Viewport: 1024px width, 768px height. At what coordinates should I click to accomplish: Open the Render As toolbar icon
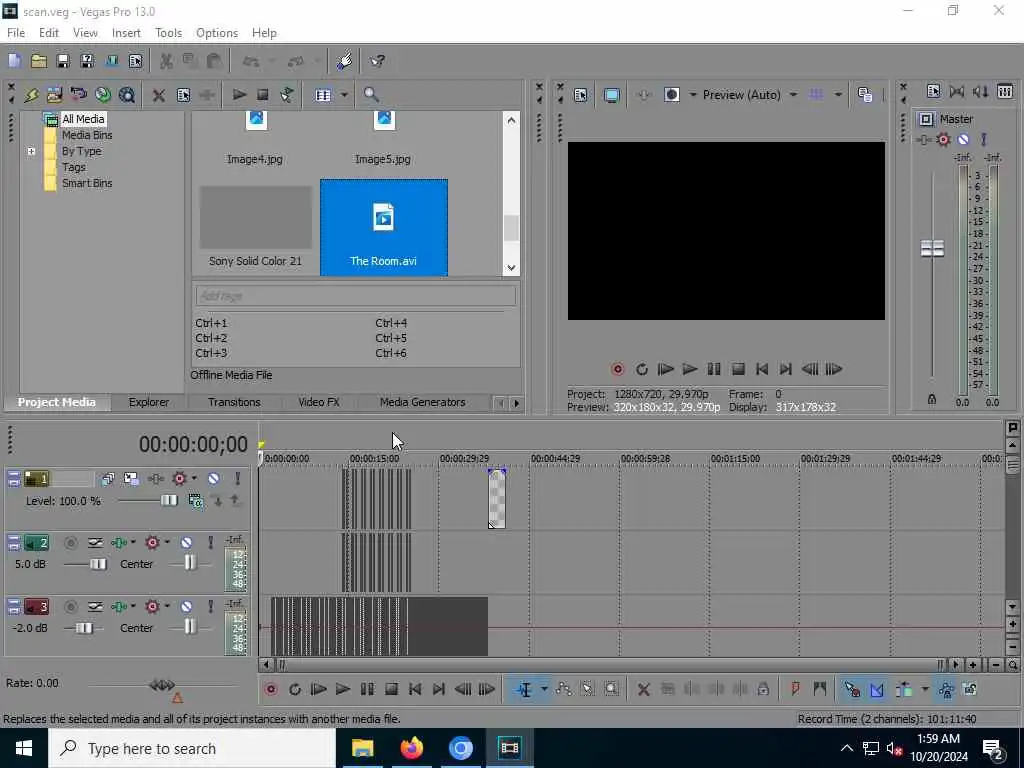pos(112,61)
